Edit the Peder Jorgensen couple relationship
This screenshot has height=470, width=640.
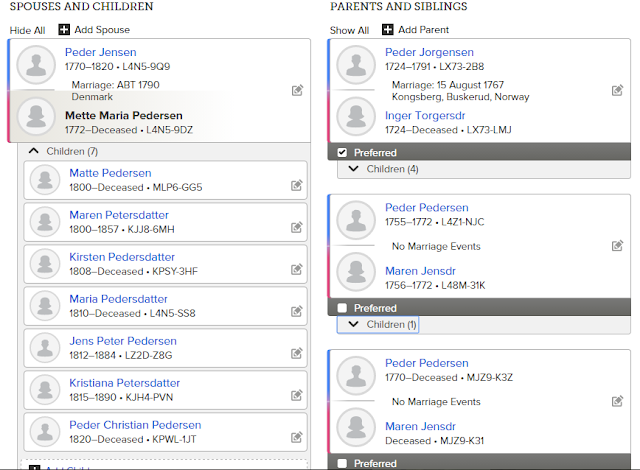pos(617,90)
